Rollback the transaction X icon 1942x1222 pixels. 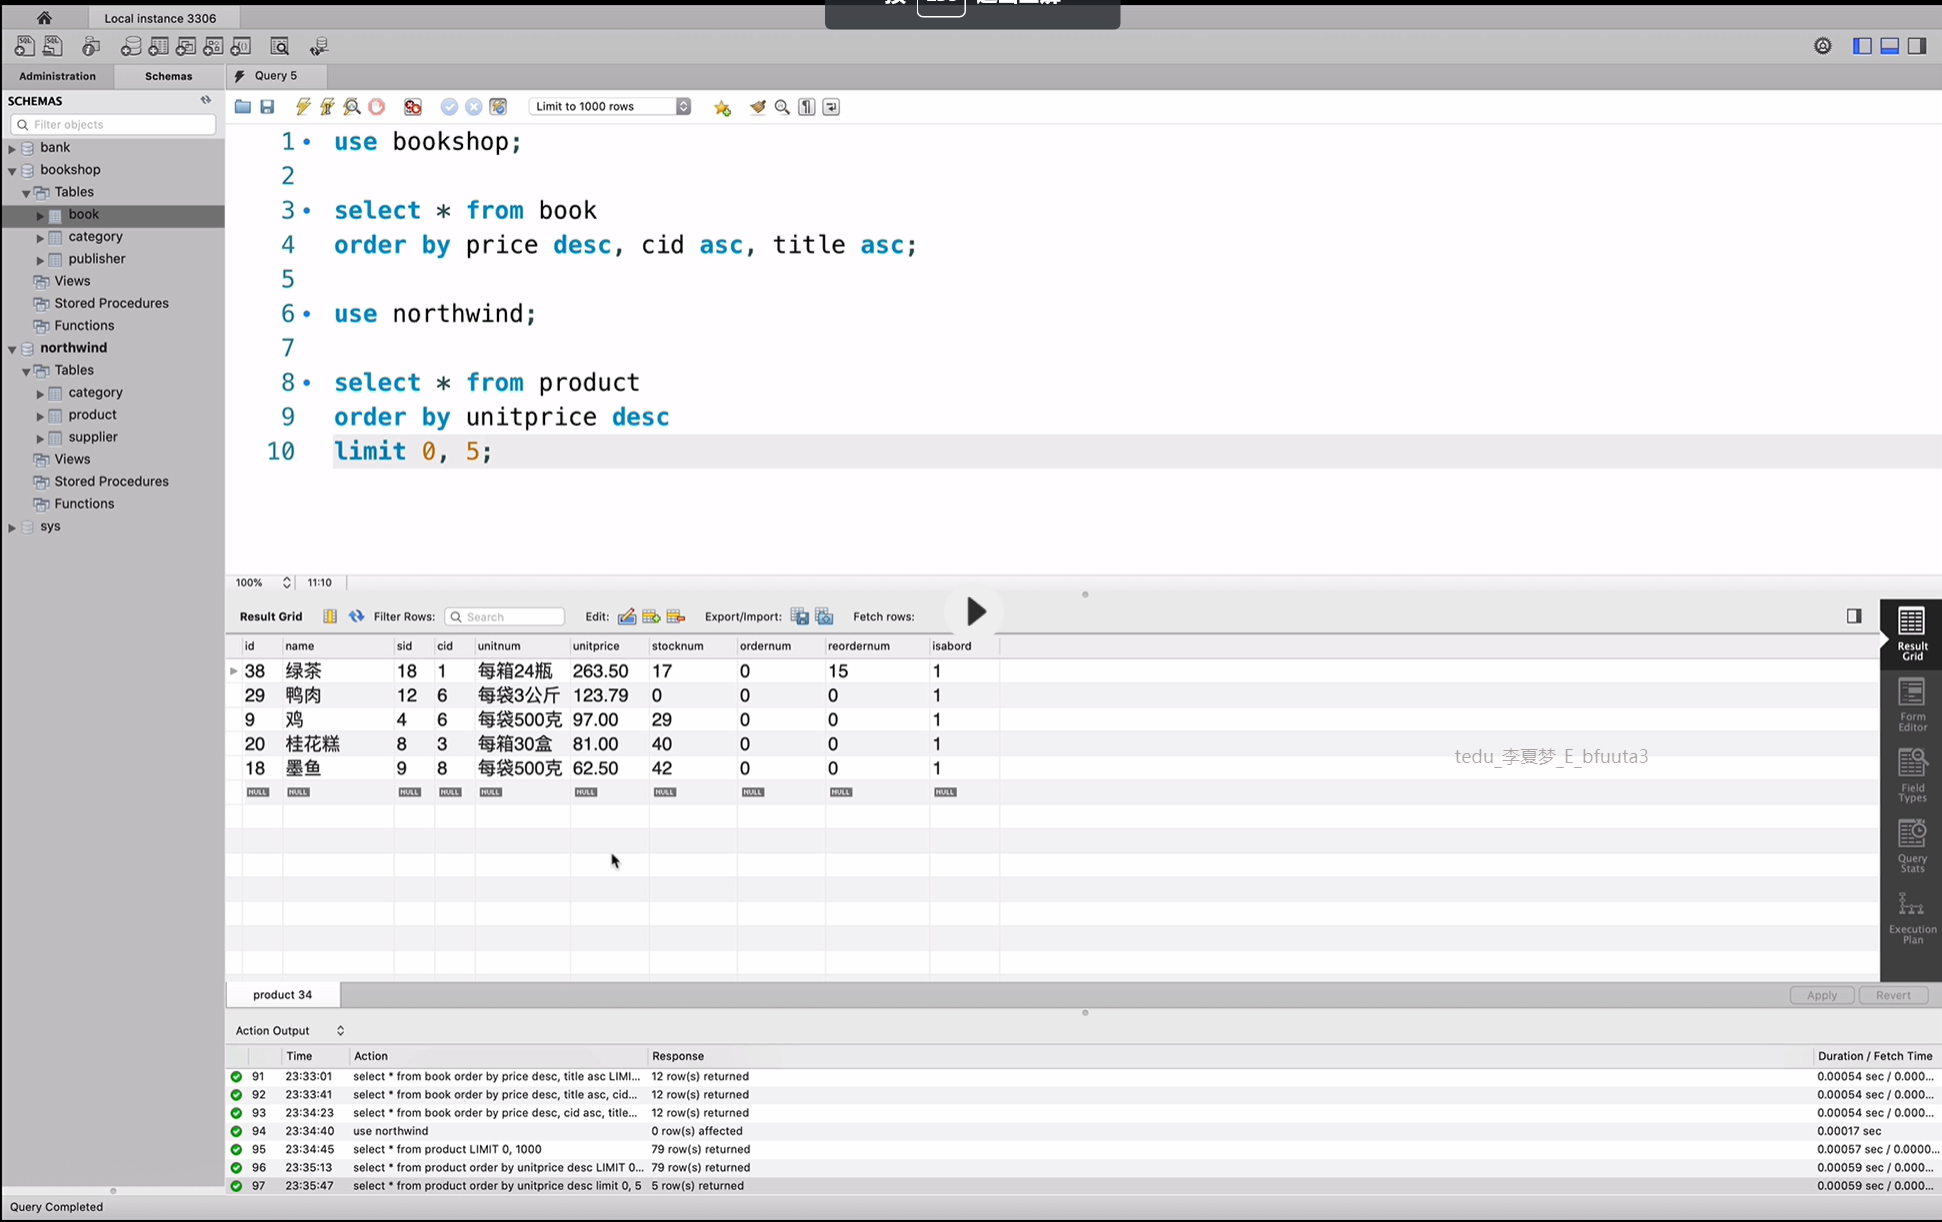click(x=474, y=107)
